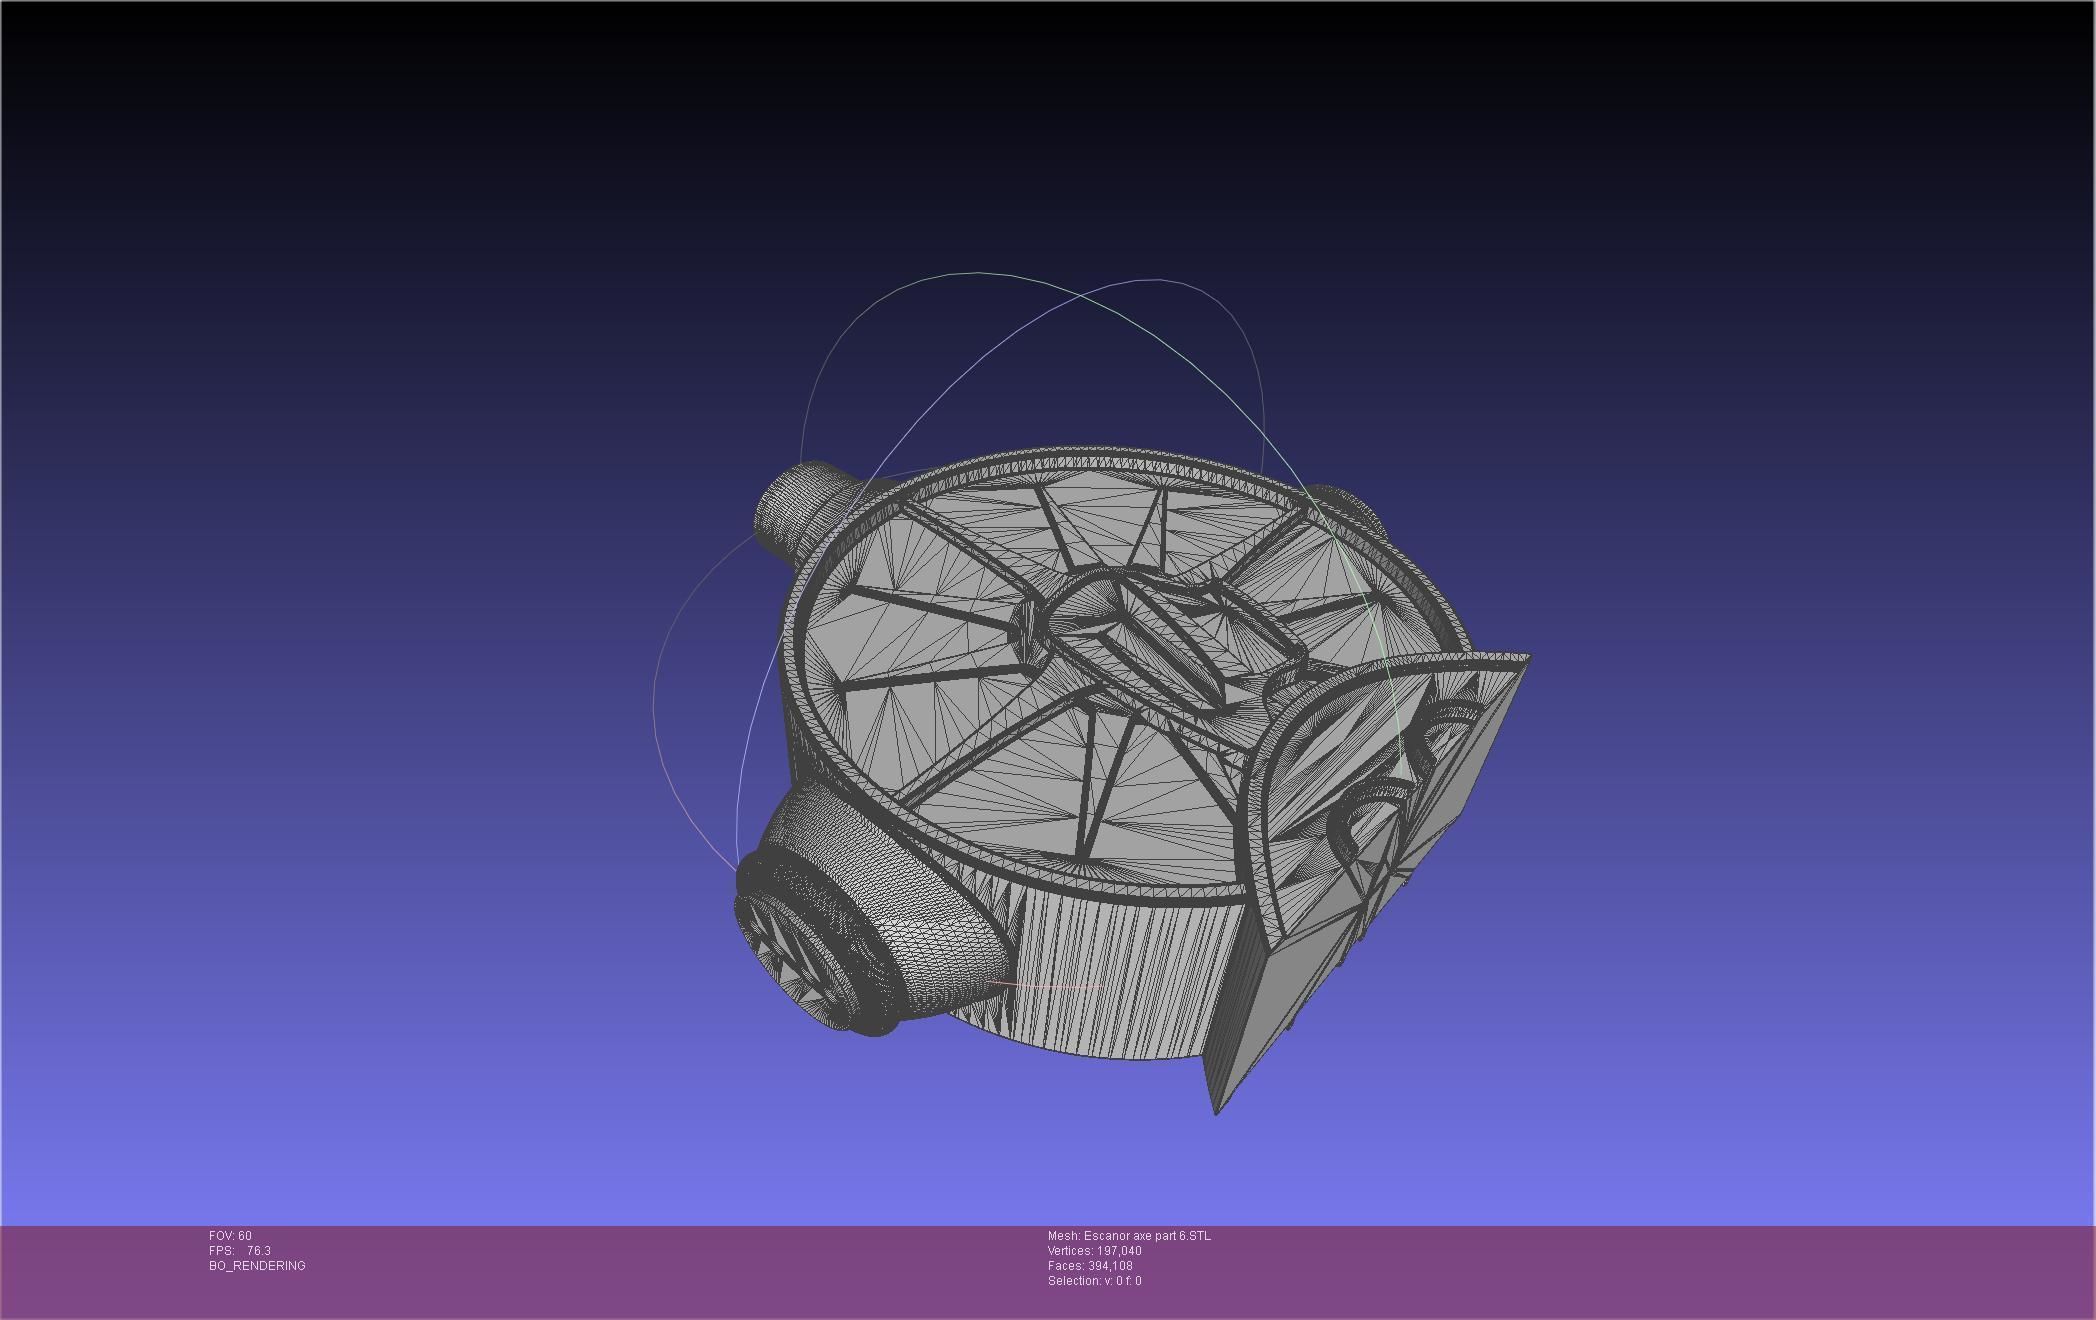Click the pointed bottom tip of the triangular plate
The height and width of the screenshot is (1320, 2096).
tap(1216, 1108)
